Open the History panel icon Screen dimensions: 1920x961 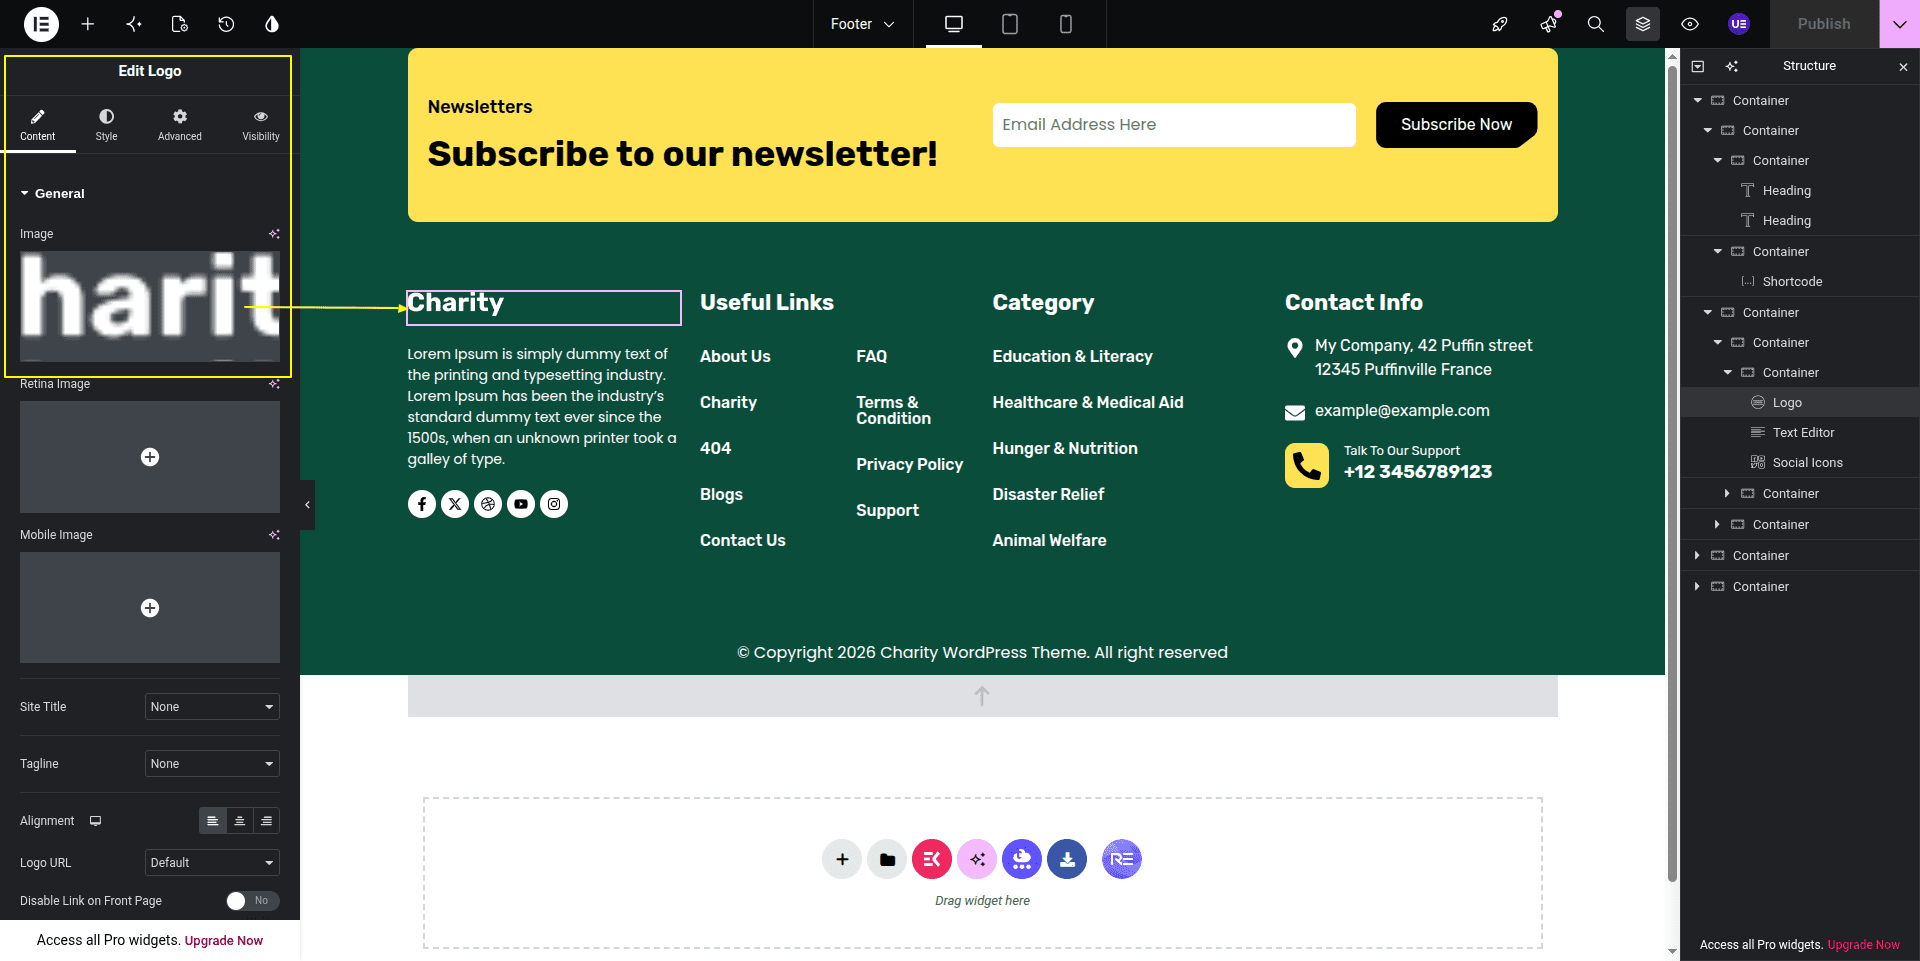click(x=226, y=24)
